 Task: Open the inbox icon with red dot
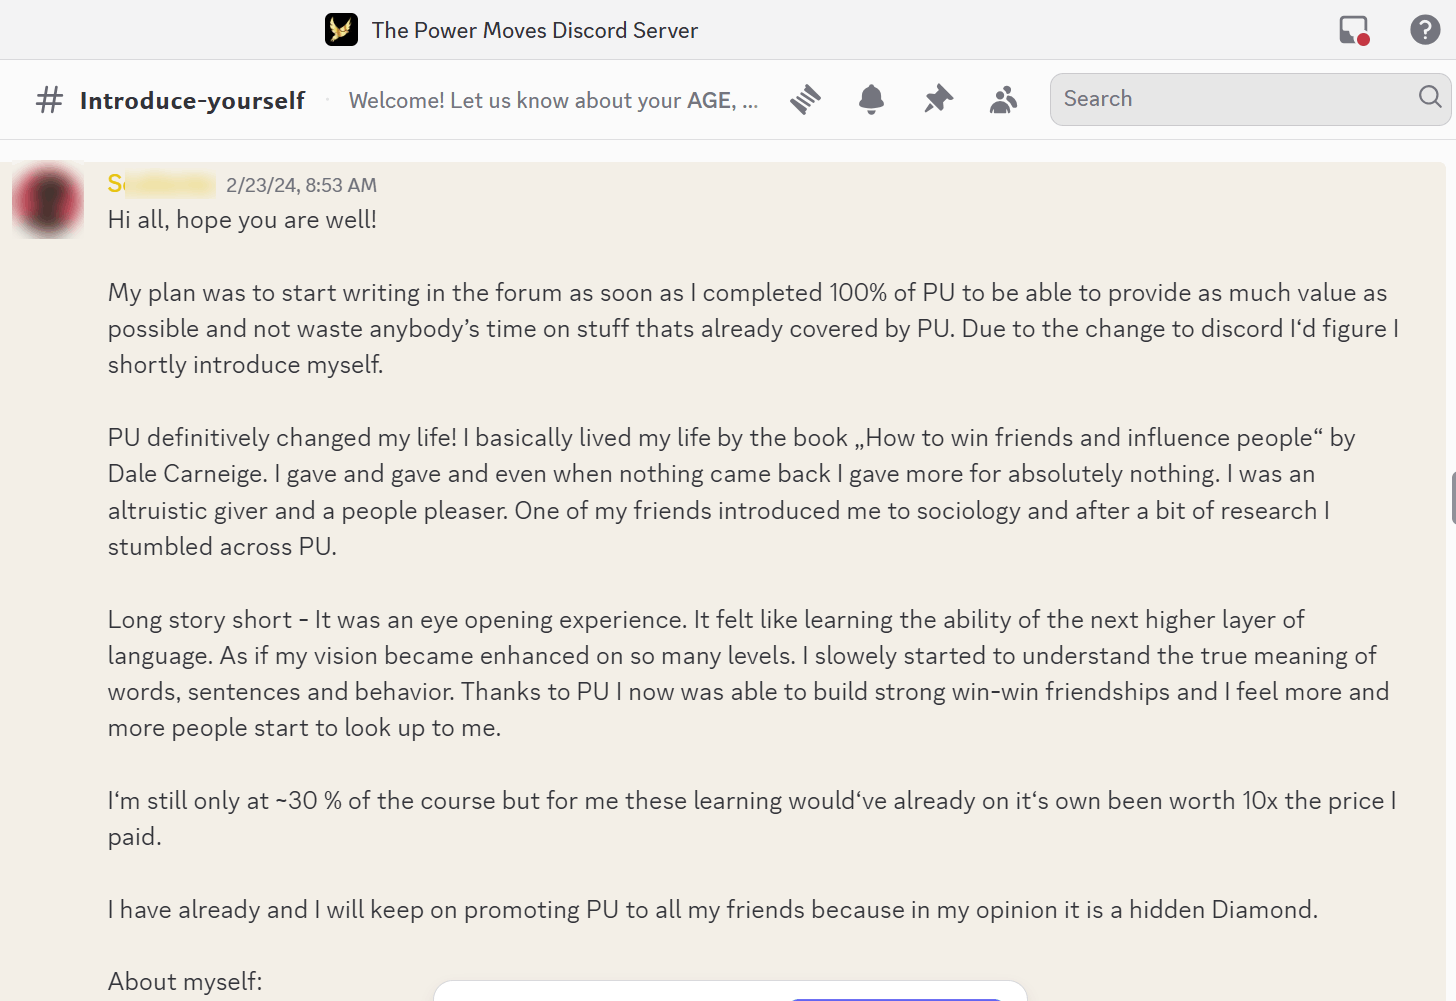point(1354,30)
